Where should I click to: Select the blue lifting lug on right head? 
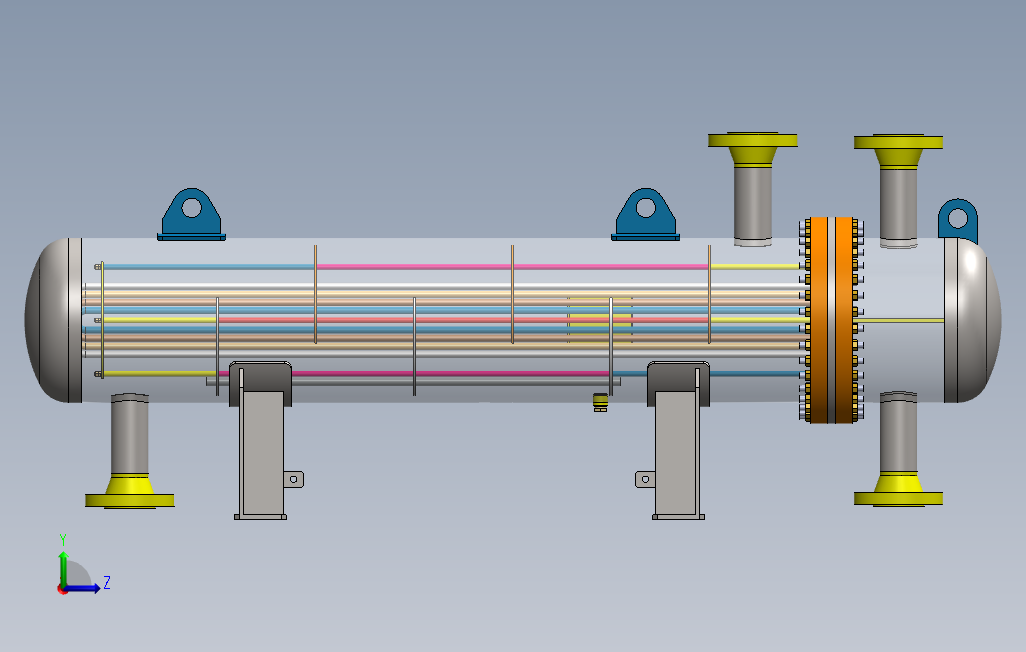[x=958, y=220]
